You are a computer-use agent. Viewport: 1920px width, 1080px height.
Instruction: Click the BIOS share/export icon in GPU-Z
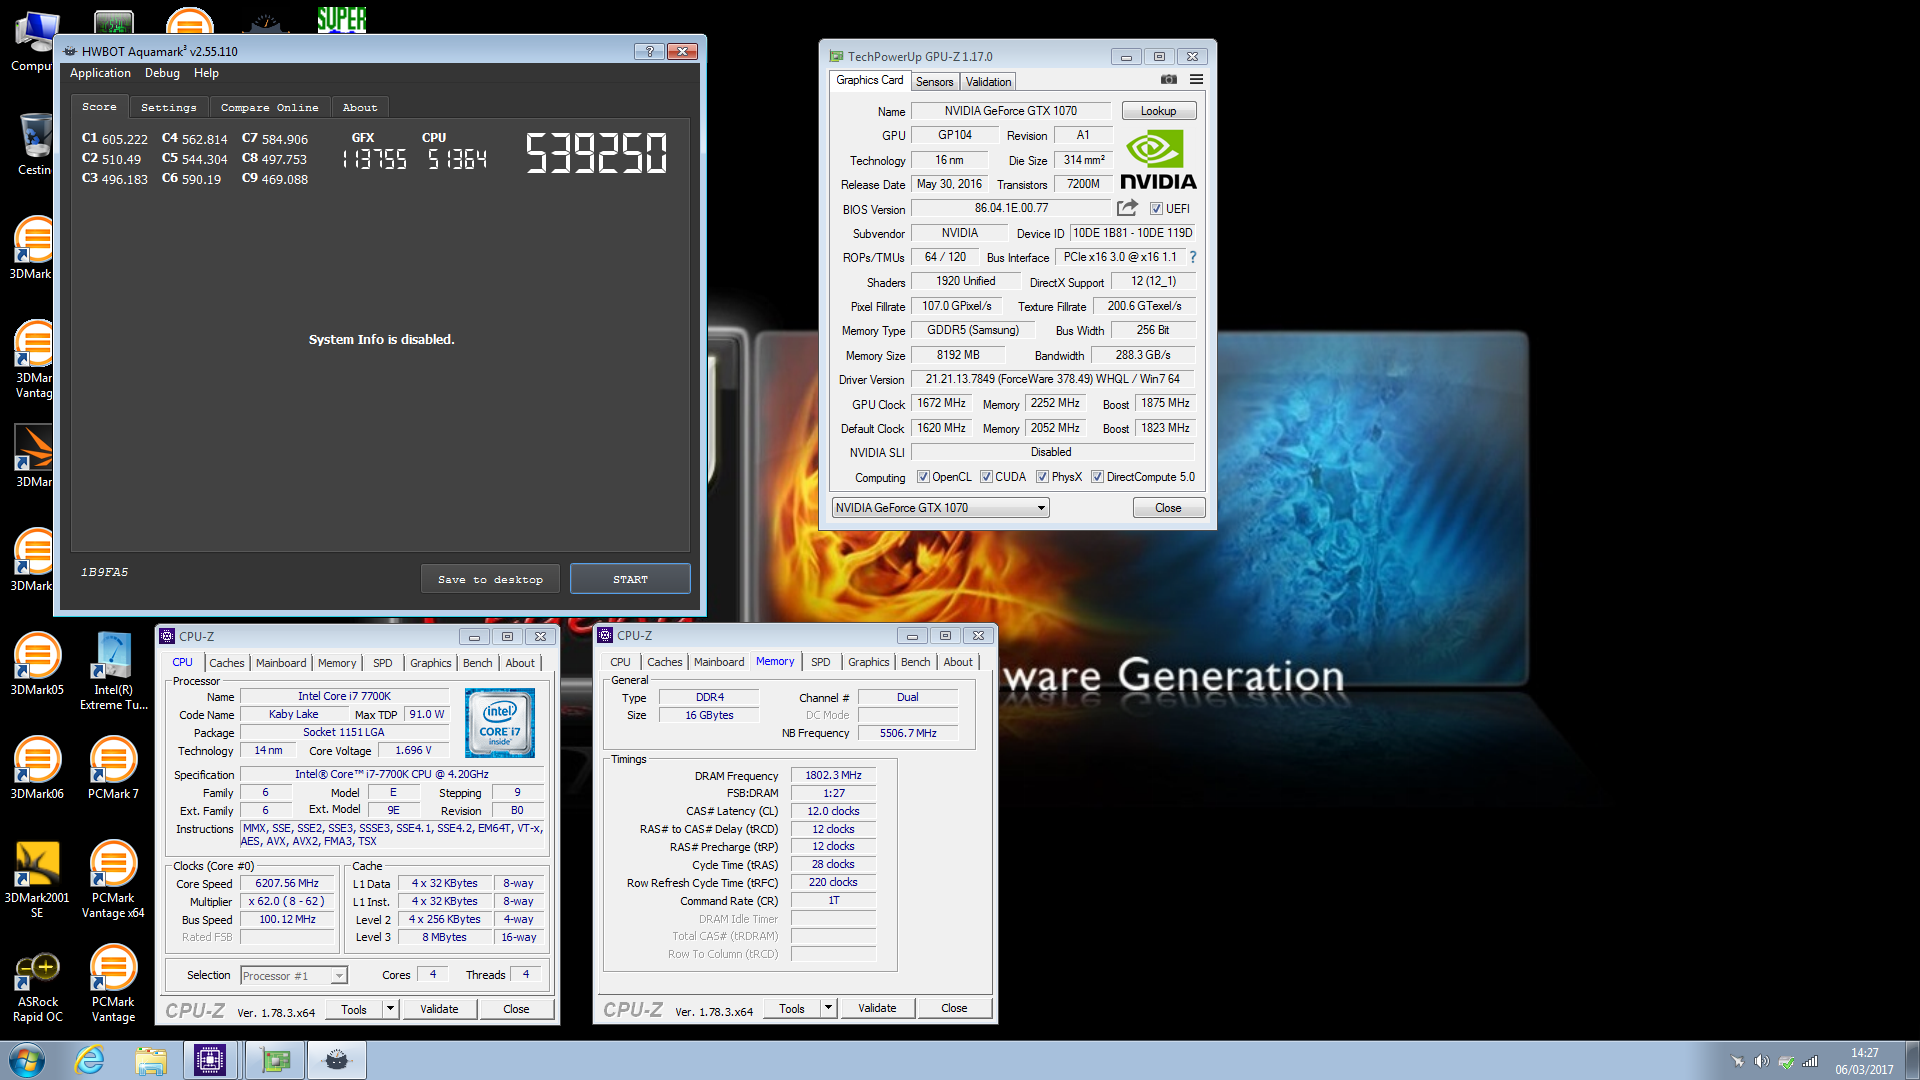pyautogui.click(x=1127, y=208)
